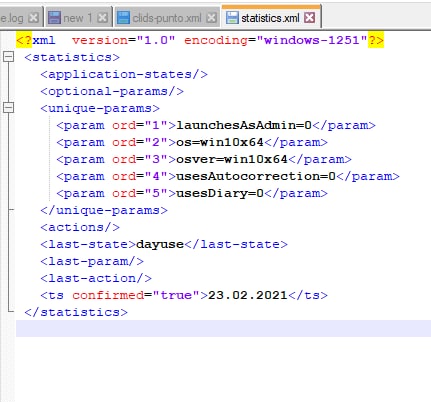The image size is (431, 402).
Task: Collapse the unique-params fold marker
Action: [9, 108]
